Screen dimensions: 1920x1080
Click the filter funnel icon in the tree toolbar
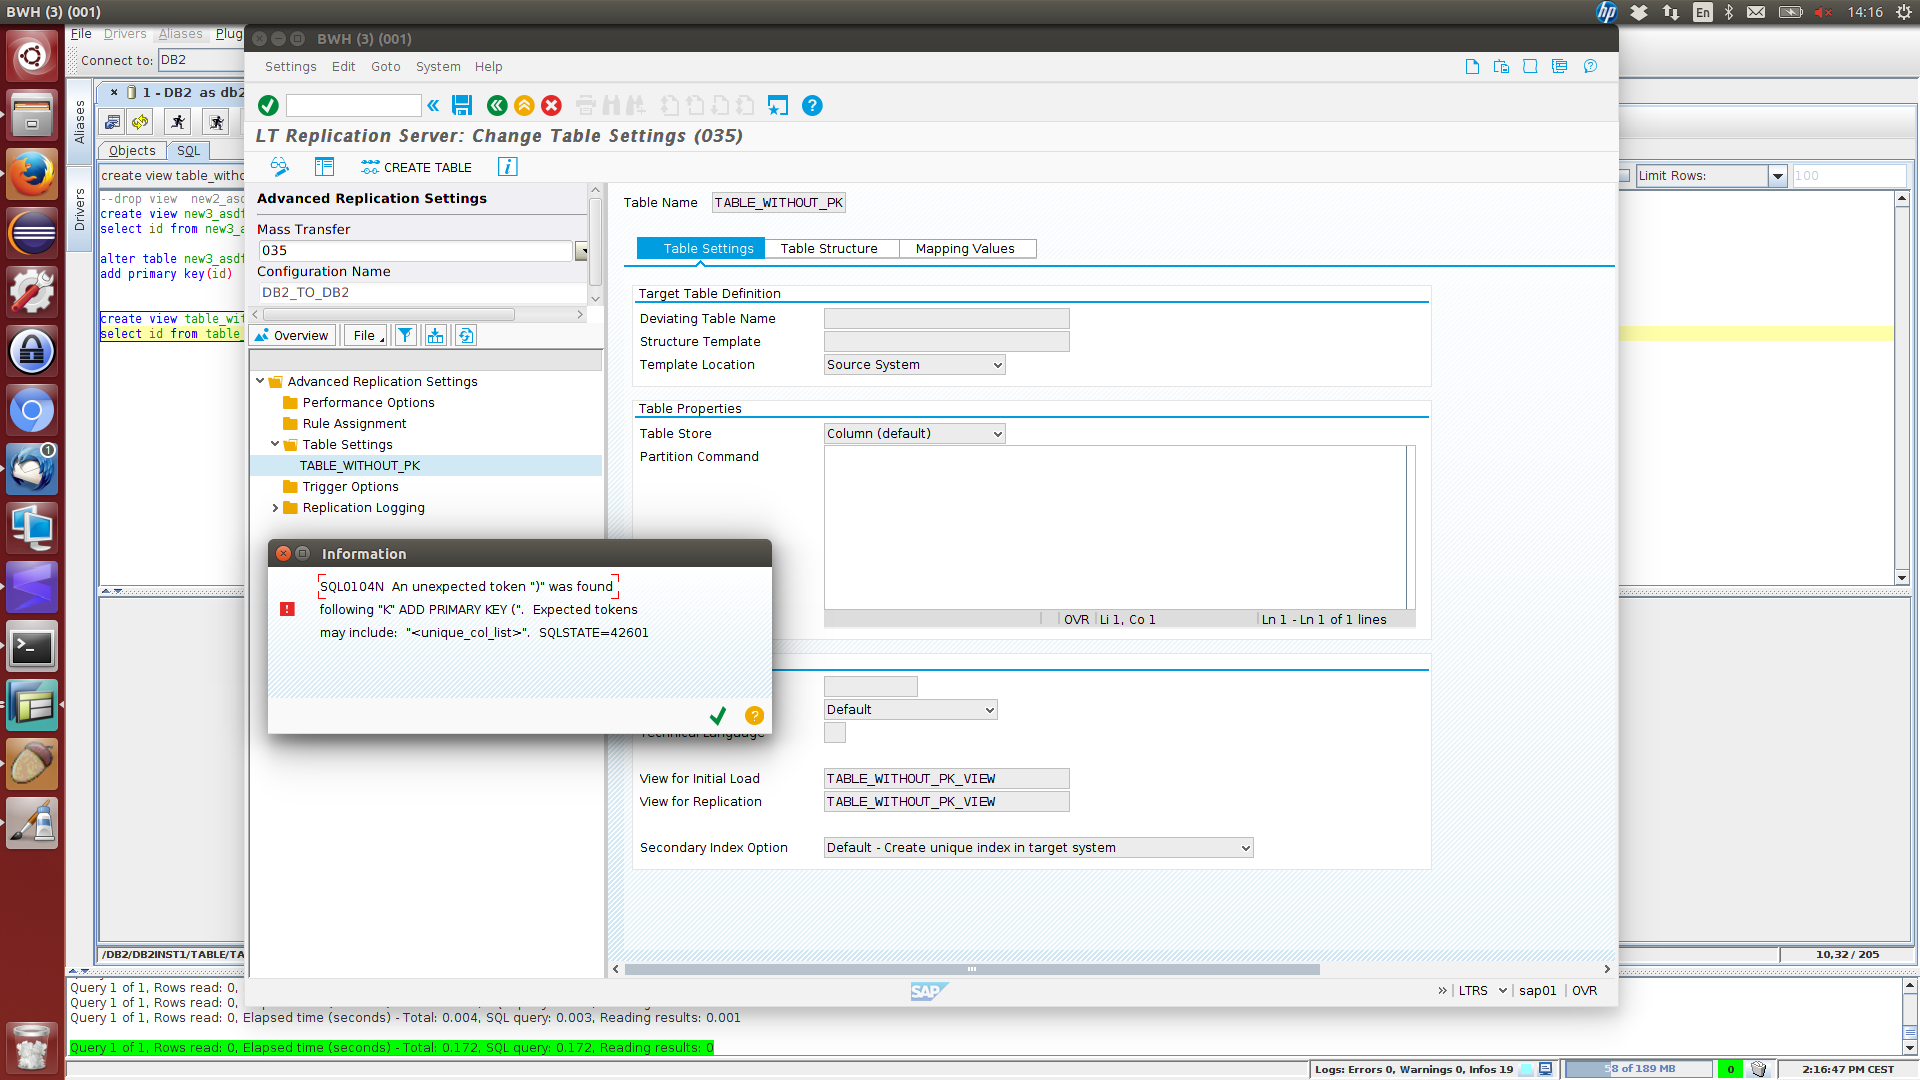point(405,336)
